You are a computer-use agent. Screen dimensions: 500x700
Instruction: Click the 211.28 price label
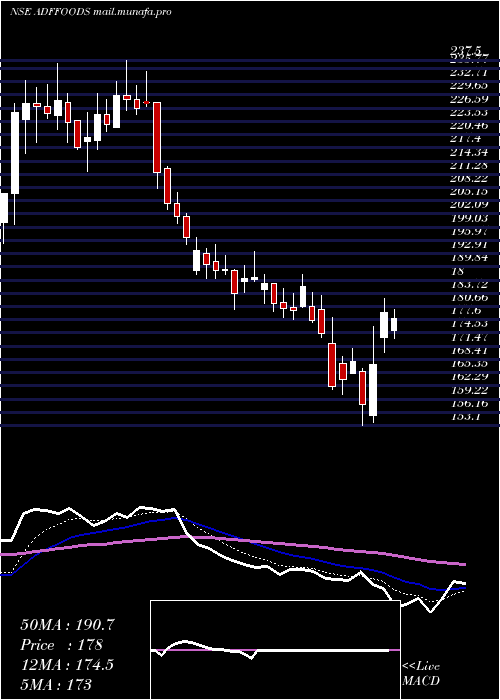click(469, 165)
